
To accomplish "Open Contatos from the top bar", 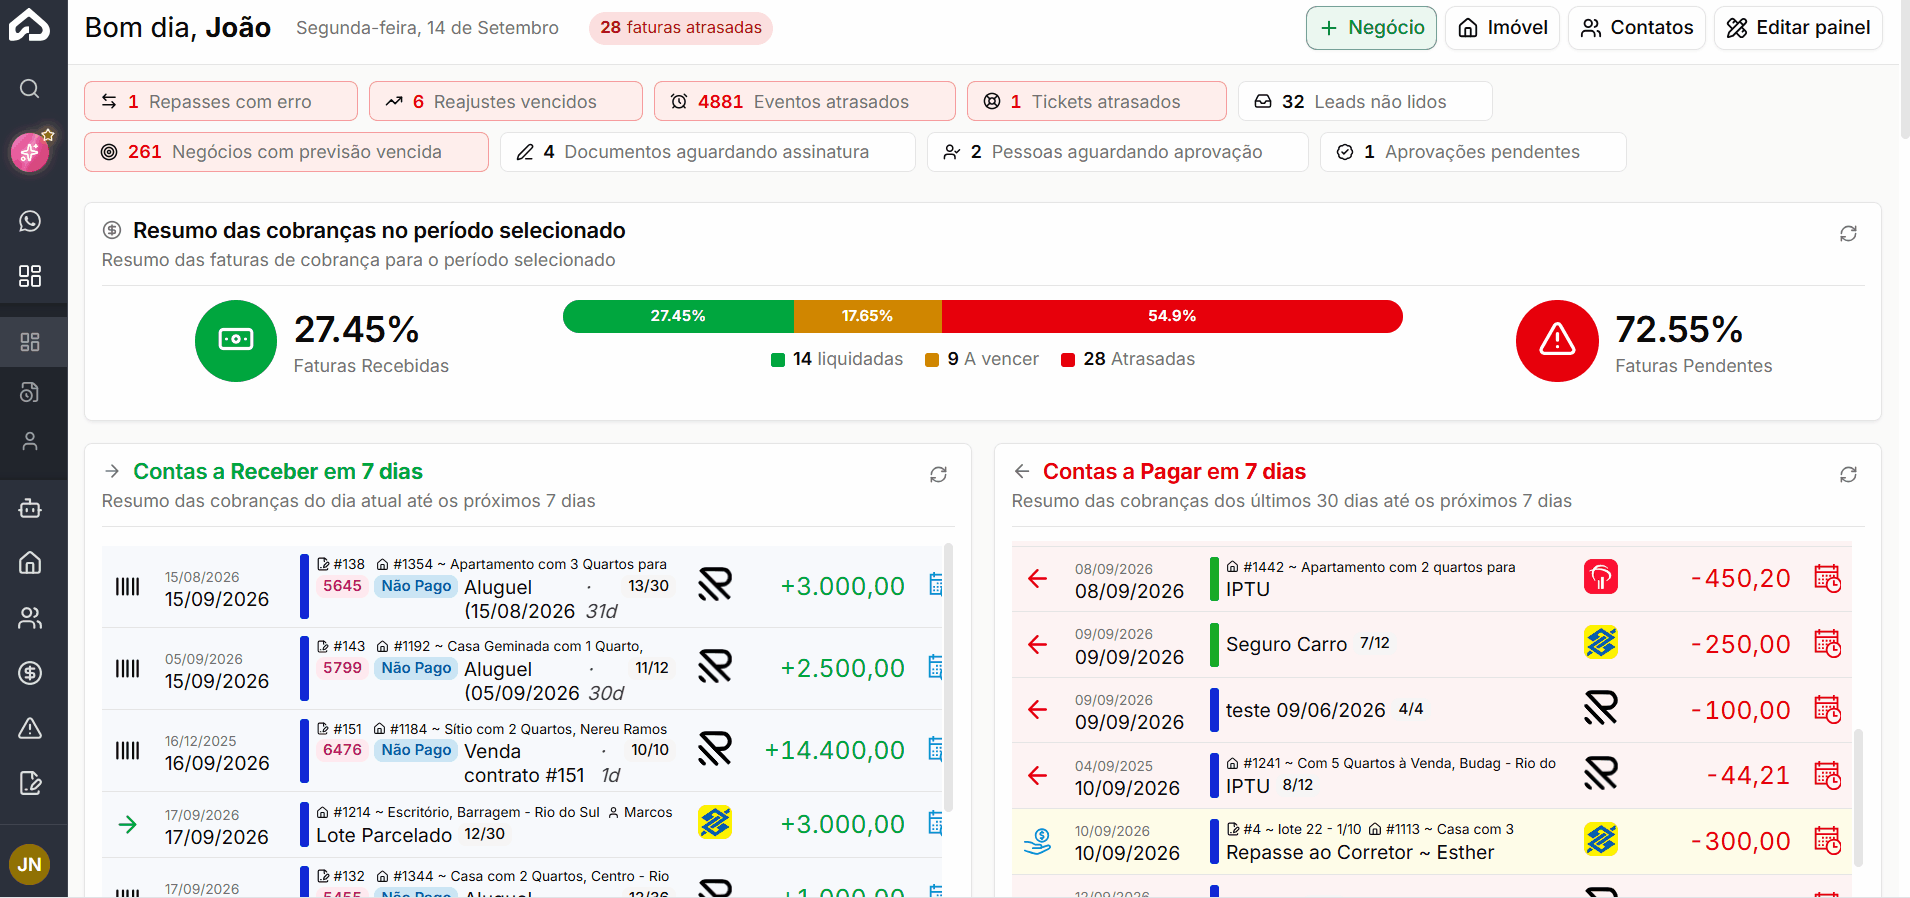I will coord(1637,28).
